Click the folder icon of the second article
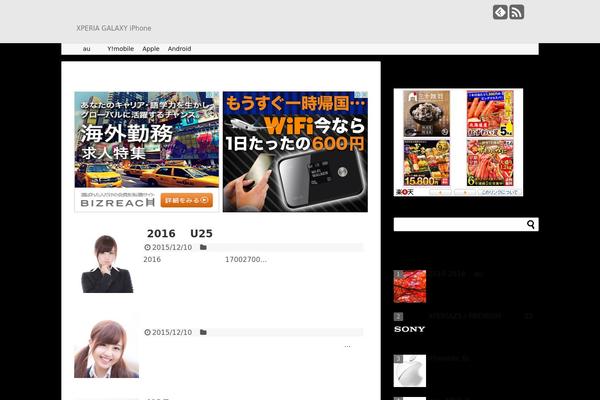This screenshot has width=600, height=400. tap(203, 332)
